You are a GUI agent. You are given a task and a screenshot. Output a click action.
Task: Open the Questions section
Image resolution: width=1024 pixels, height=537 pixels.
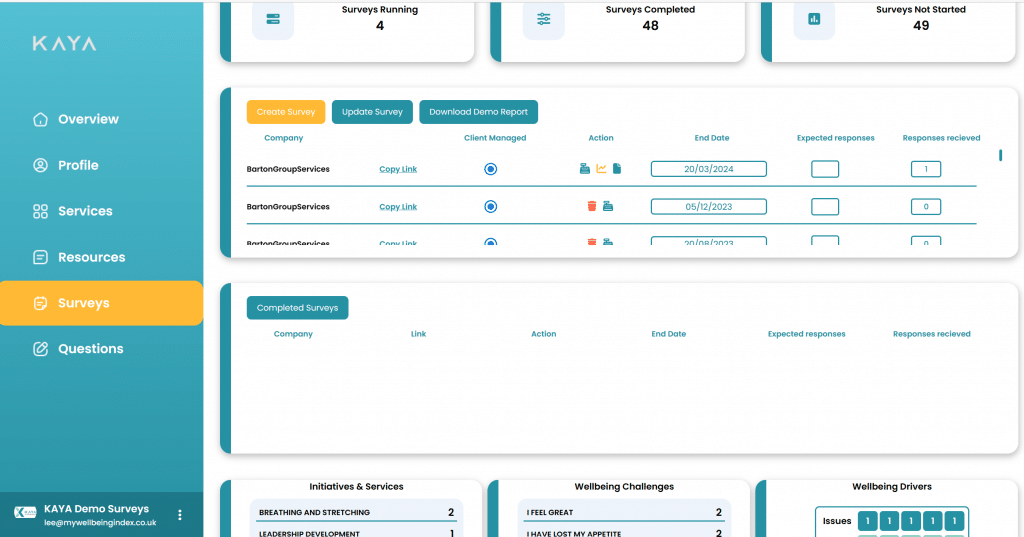click(90, 349)
